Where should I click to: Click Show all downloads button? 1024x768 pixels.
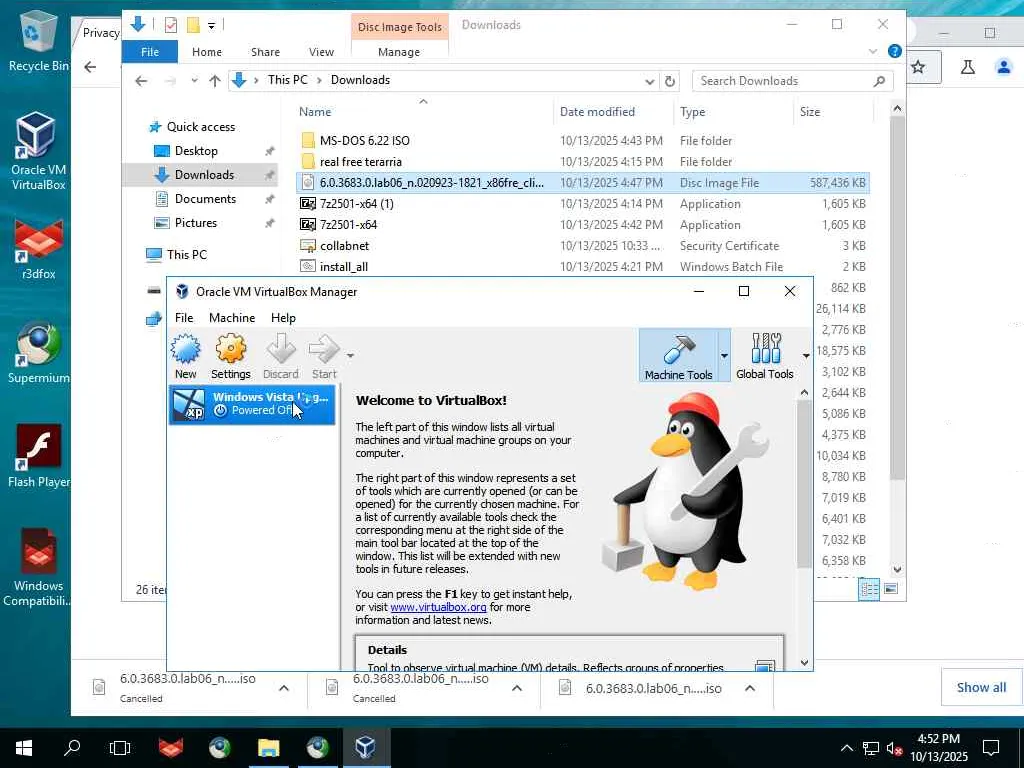[982, 687]
